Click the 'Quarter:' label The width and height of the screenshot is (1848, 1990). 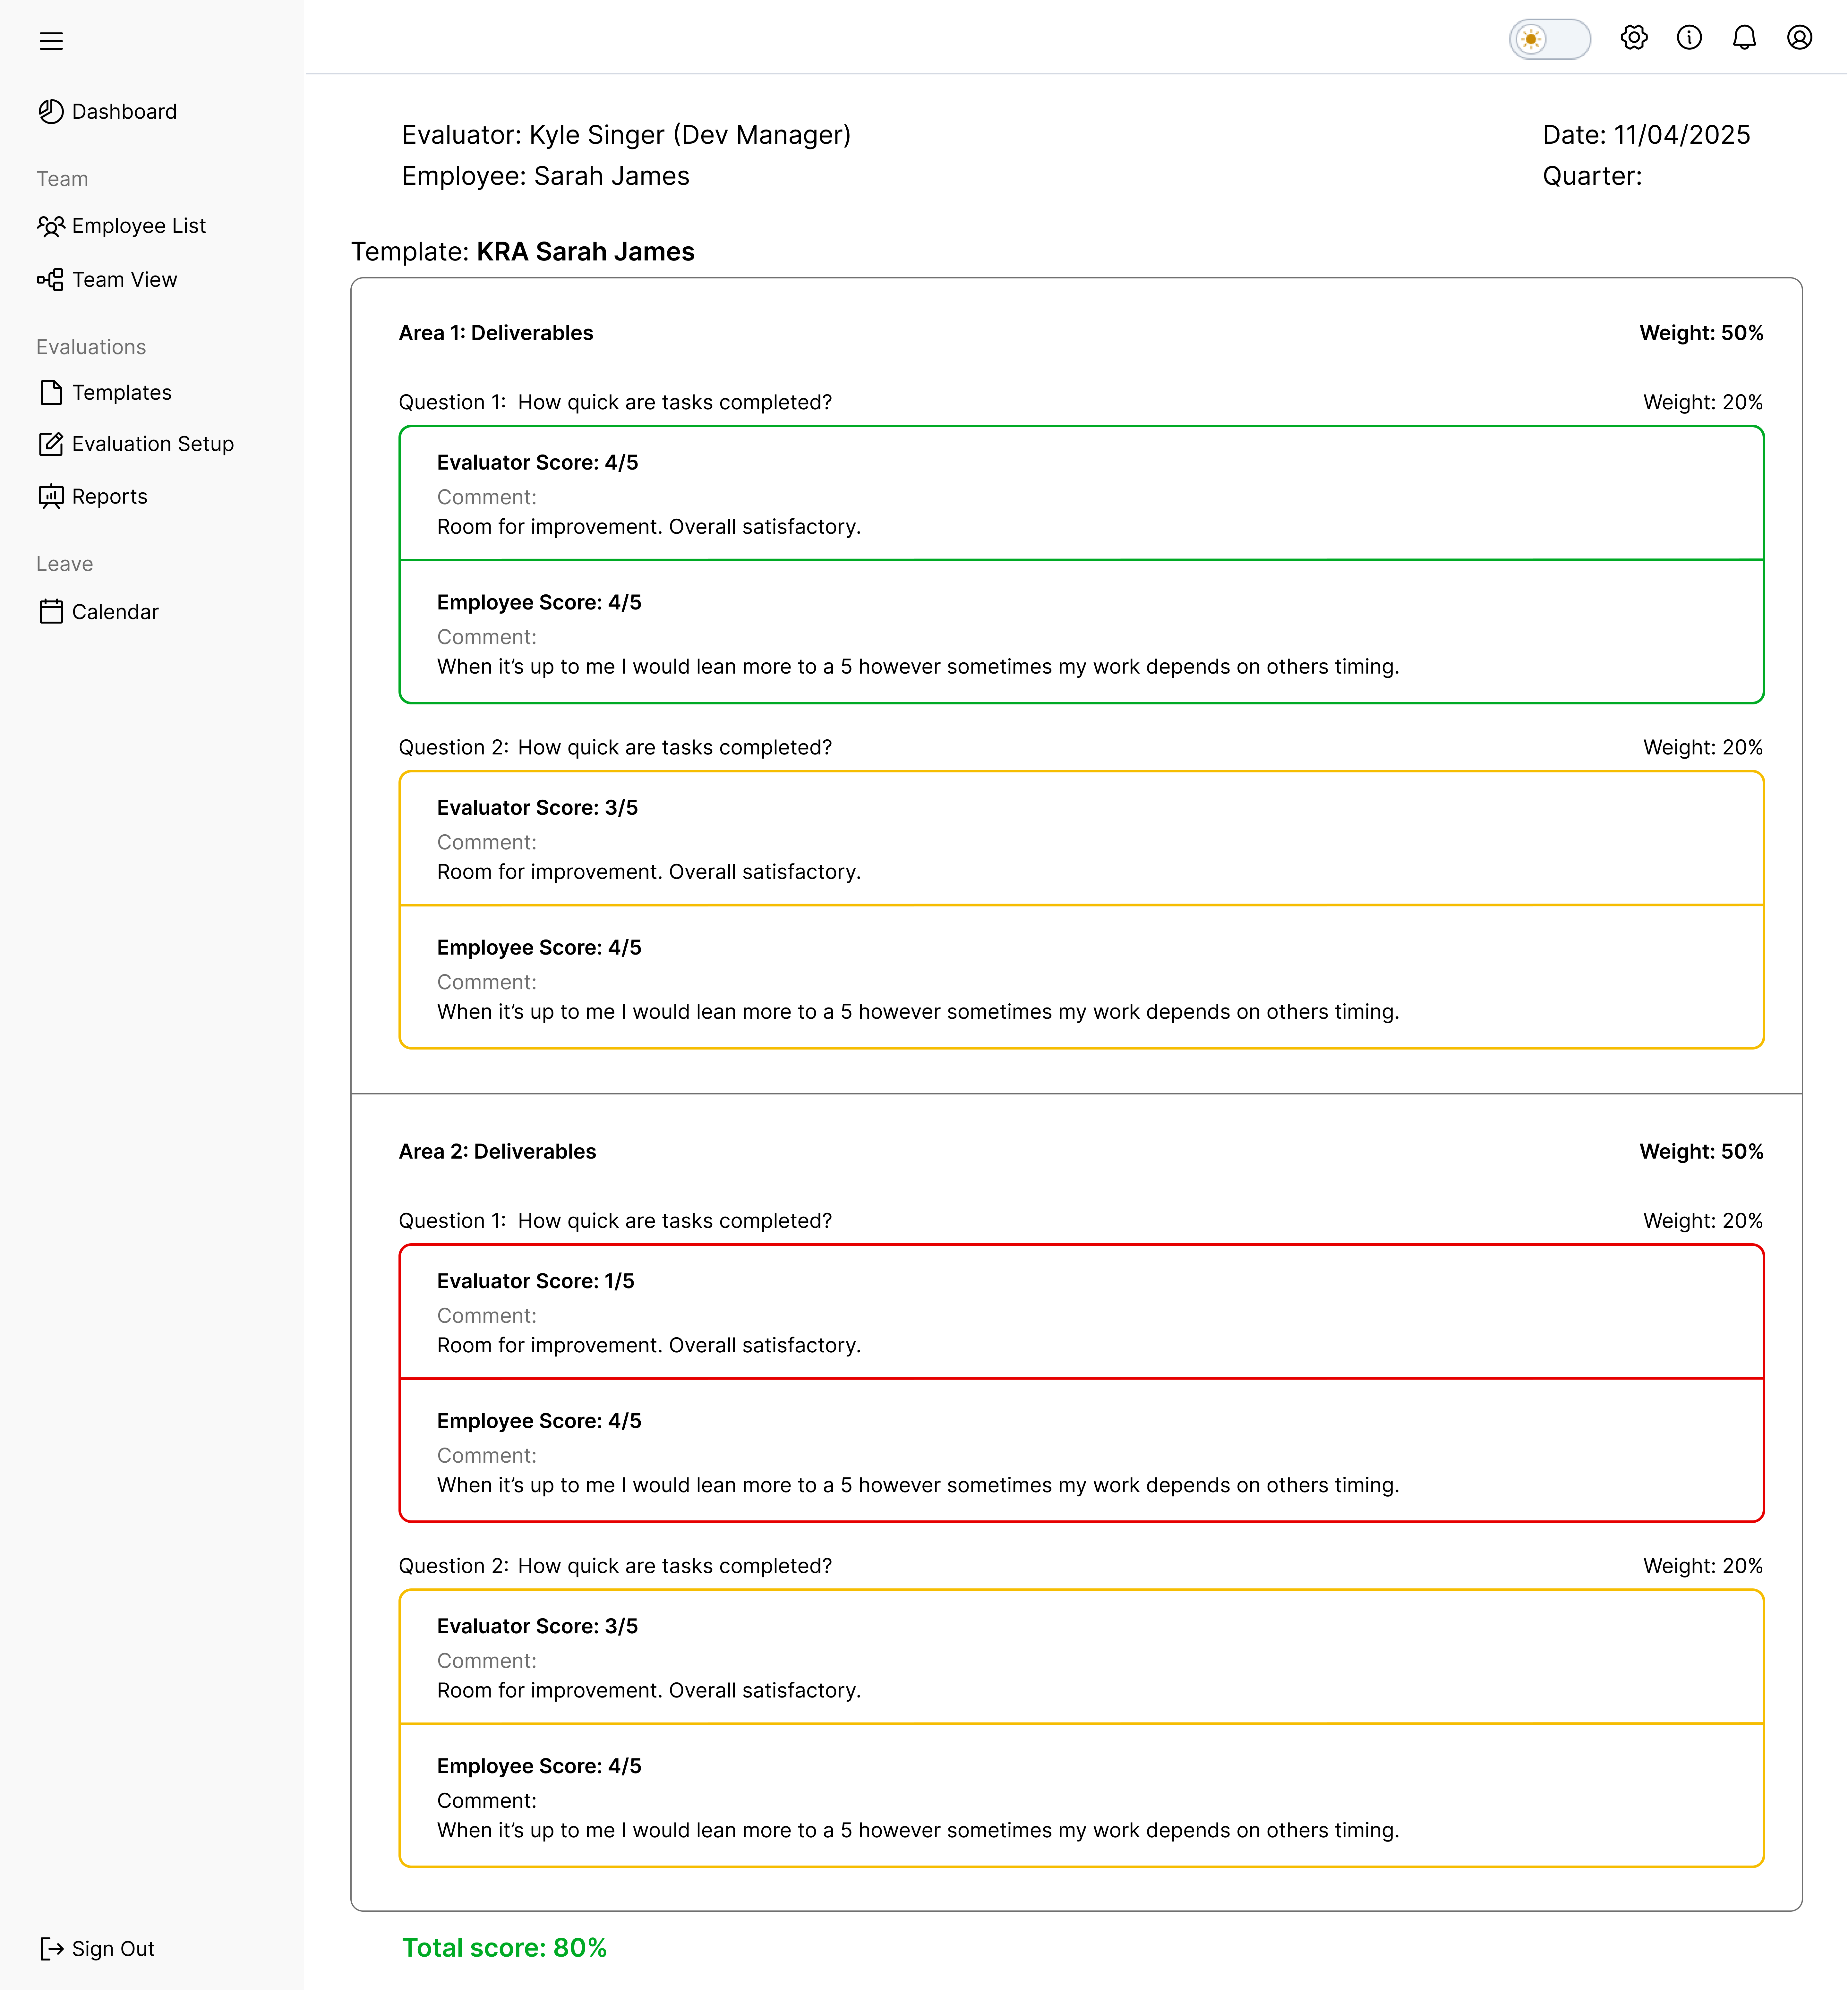pyautogui.click(x=1592, y=176)
